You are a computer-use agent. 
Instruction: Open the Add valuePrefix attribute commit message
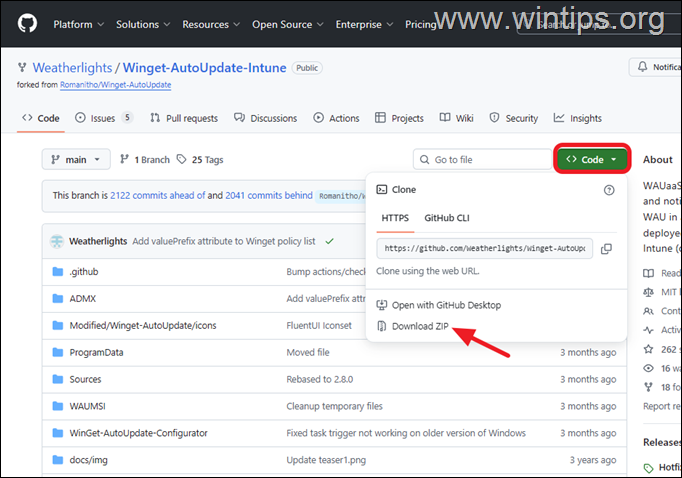pyautogui.click(x=224, y=241)
